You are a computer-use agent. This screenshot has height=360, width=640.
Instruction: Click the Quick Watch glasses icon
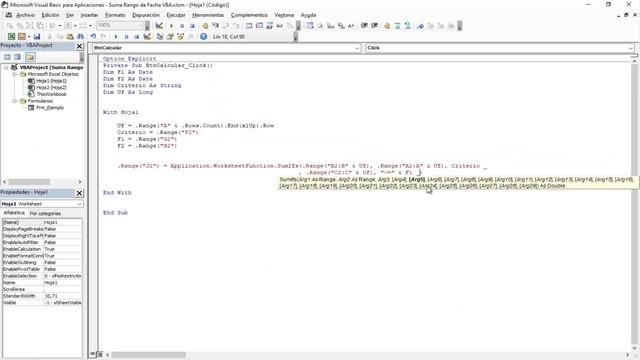pyautogui.click(x=280, y=26)
